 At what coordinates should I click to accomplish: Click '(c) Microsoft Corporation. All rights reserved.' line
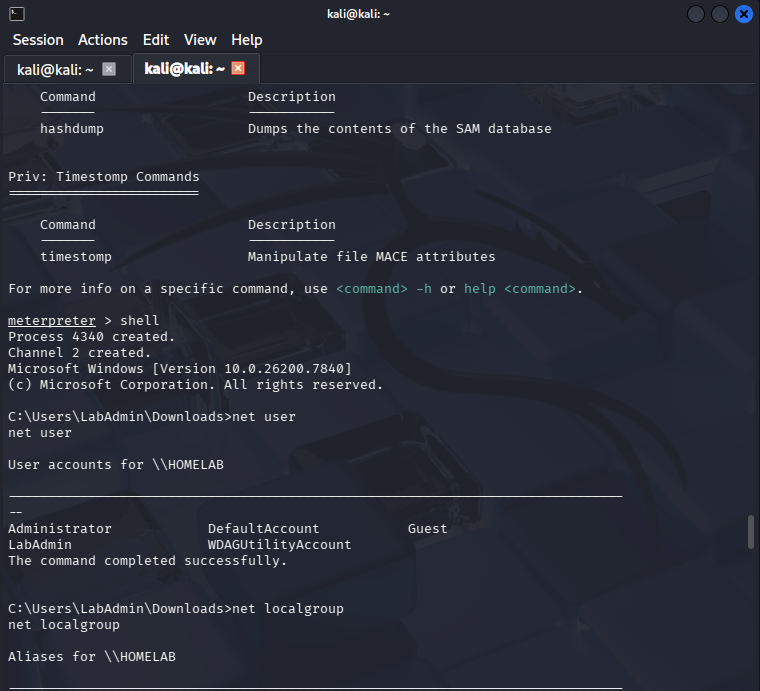click(x=195, y=385)
